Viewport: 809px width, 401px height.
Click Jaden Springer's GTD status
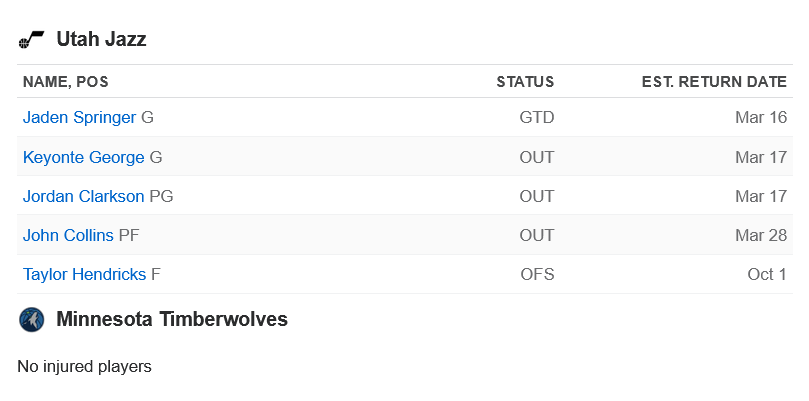click(537, 118)
